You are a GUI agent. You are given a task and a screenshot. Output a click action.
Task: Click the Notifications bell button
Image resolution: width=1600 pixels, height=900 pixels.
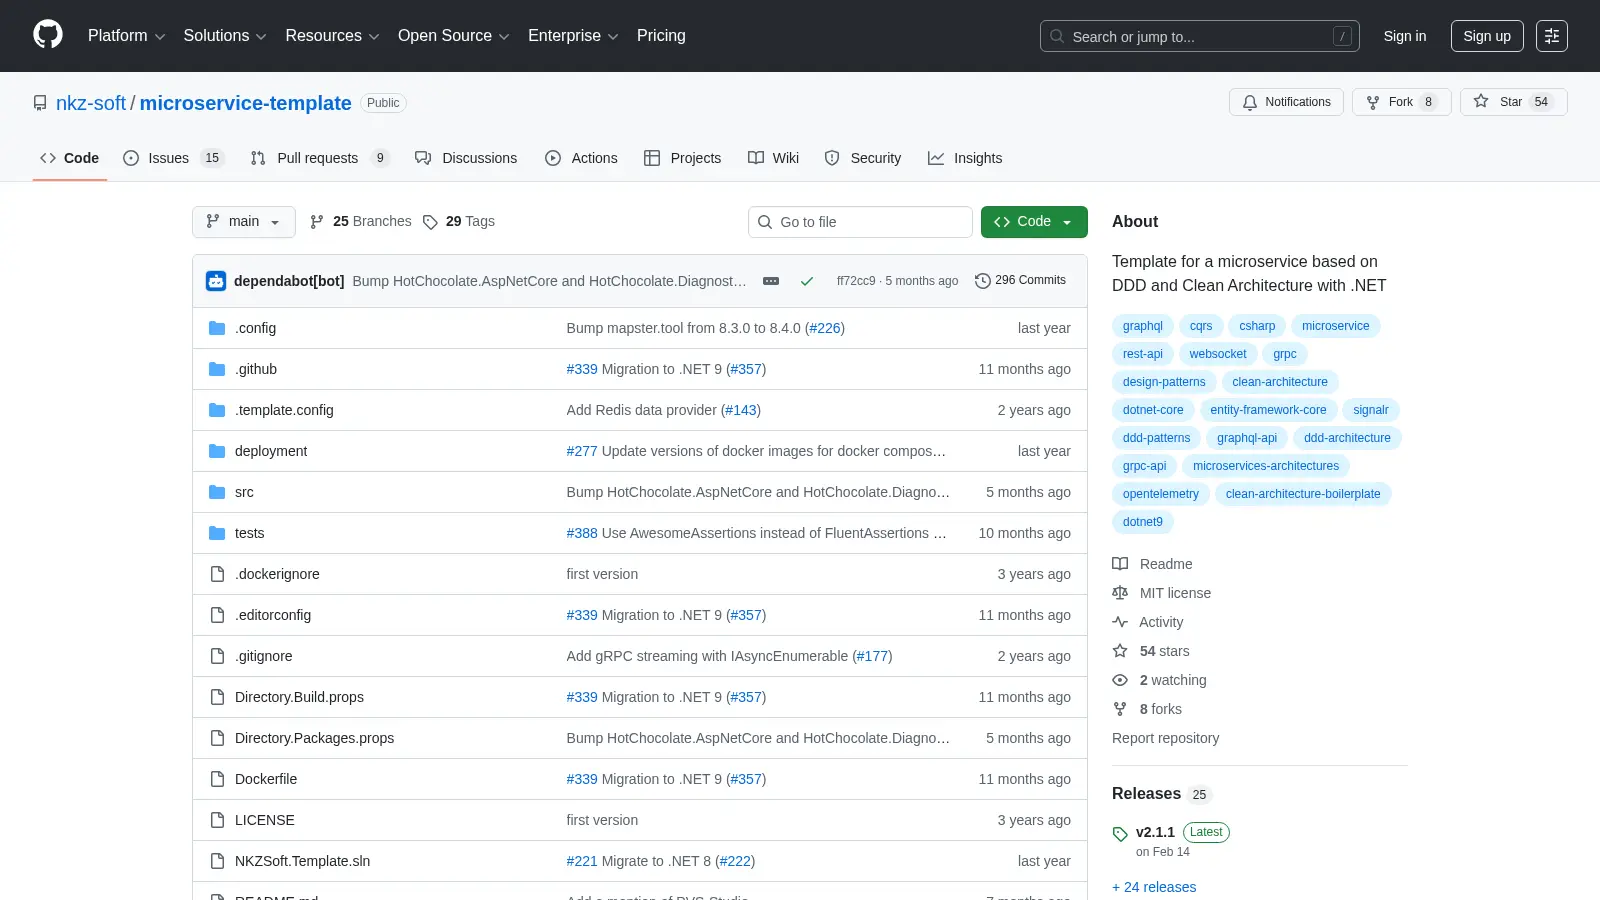tap(1286, 102)
